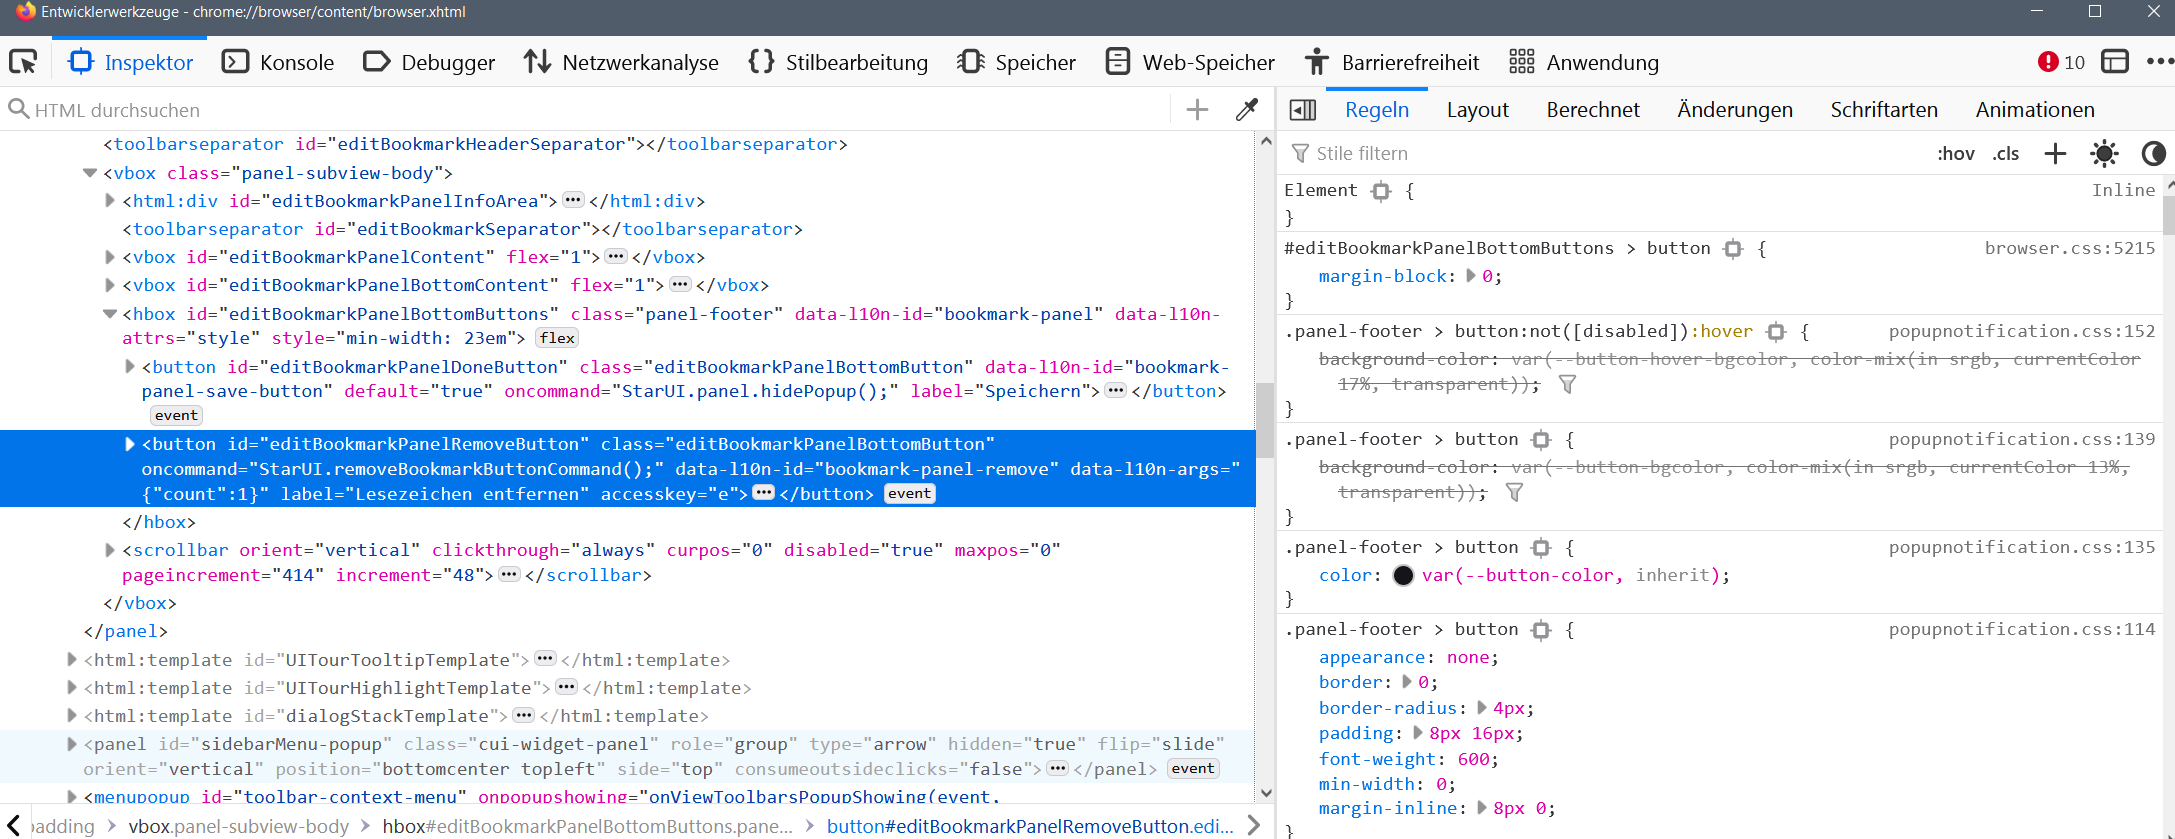Open the error count indicator

point(2061,62)
